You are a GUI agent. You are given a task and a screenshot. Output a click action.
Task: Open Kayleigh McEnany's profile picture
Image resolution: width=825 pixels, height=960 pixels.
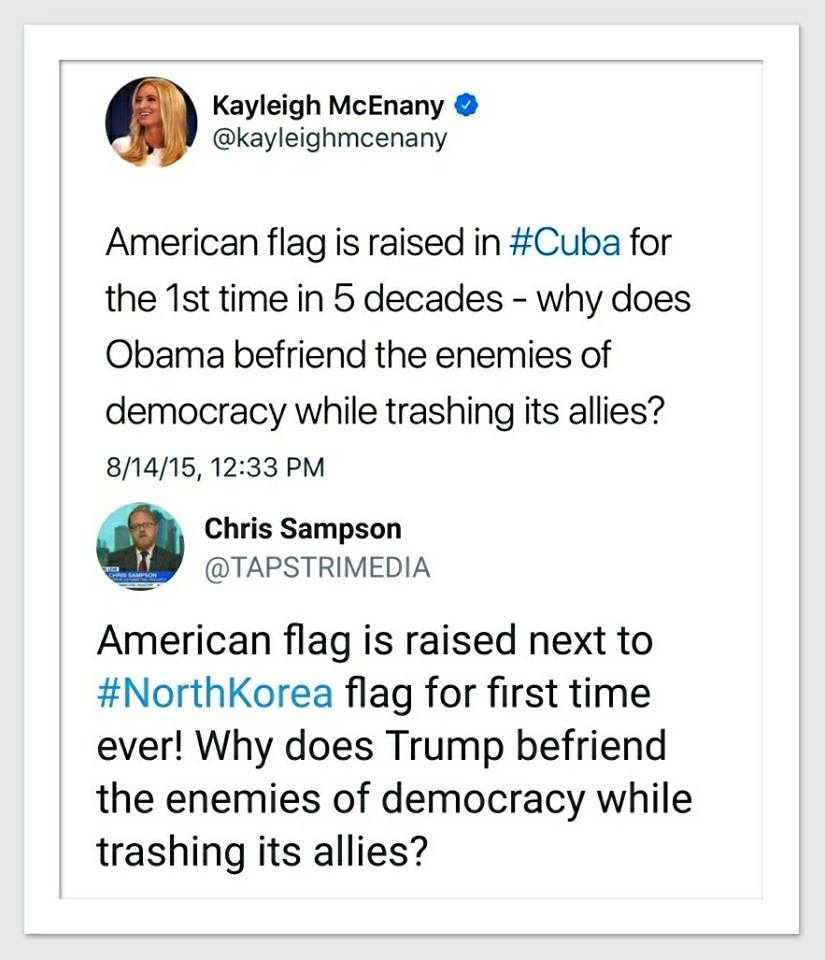(151, 121)
